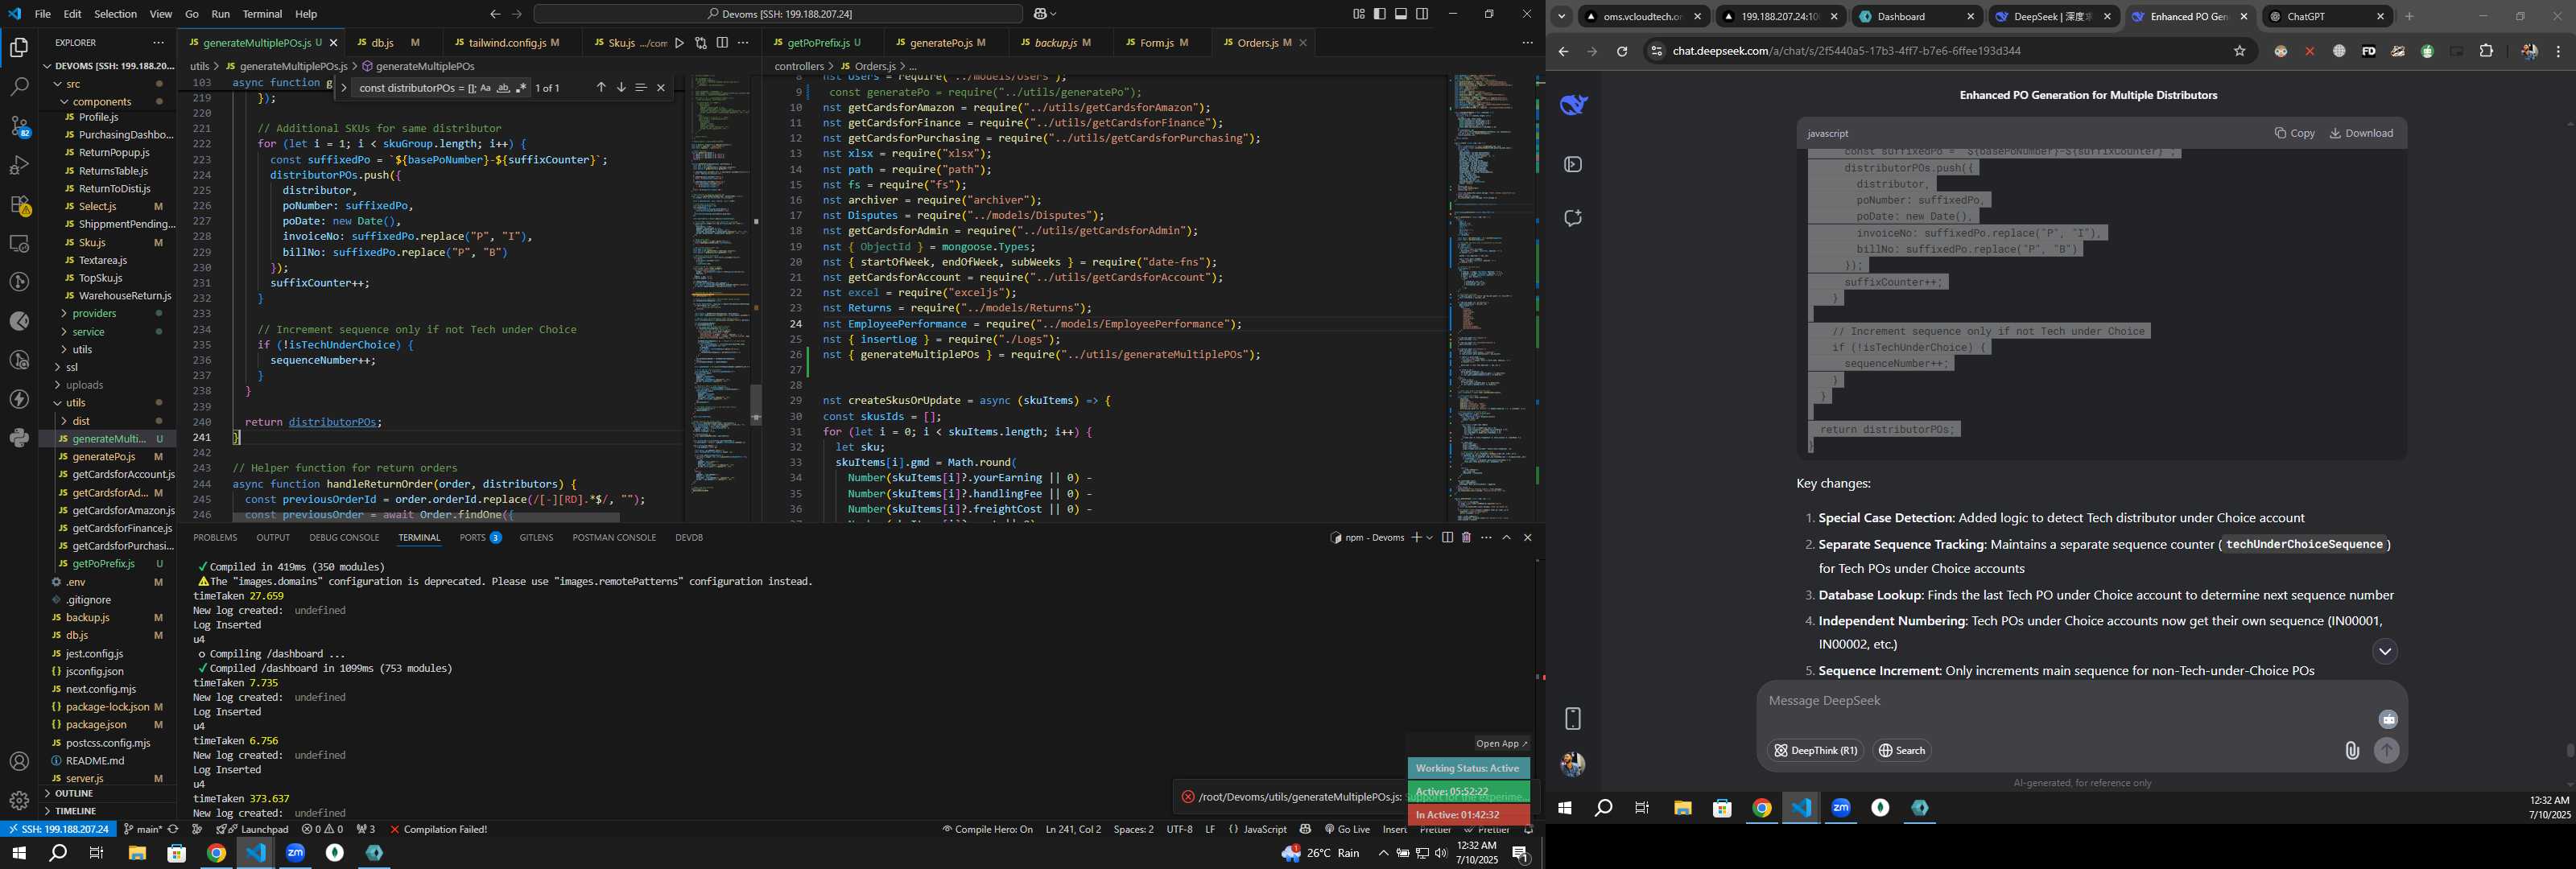Open Chrome Extensions puzzle icon
Viewport: 2576px width, 869px height.
pos(2486,51)
